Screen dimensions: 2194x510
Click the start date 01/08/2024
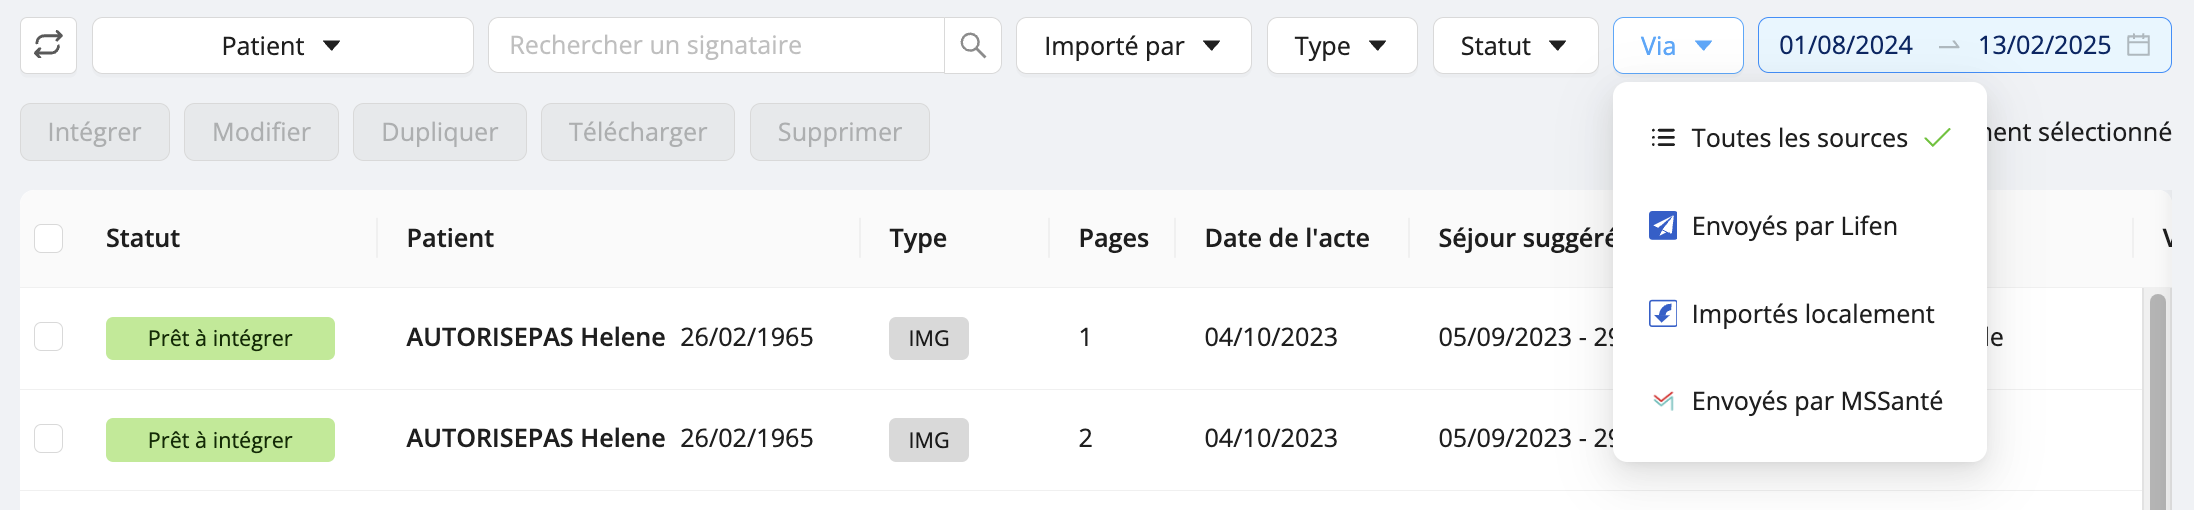(x=1845, y=45)
